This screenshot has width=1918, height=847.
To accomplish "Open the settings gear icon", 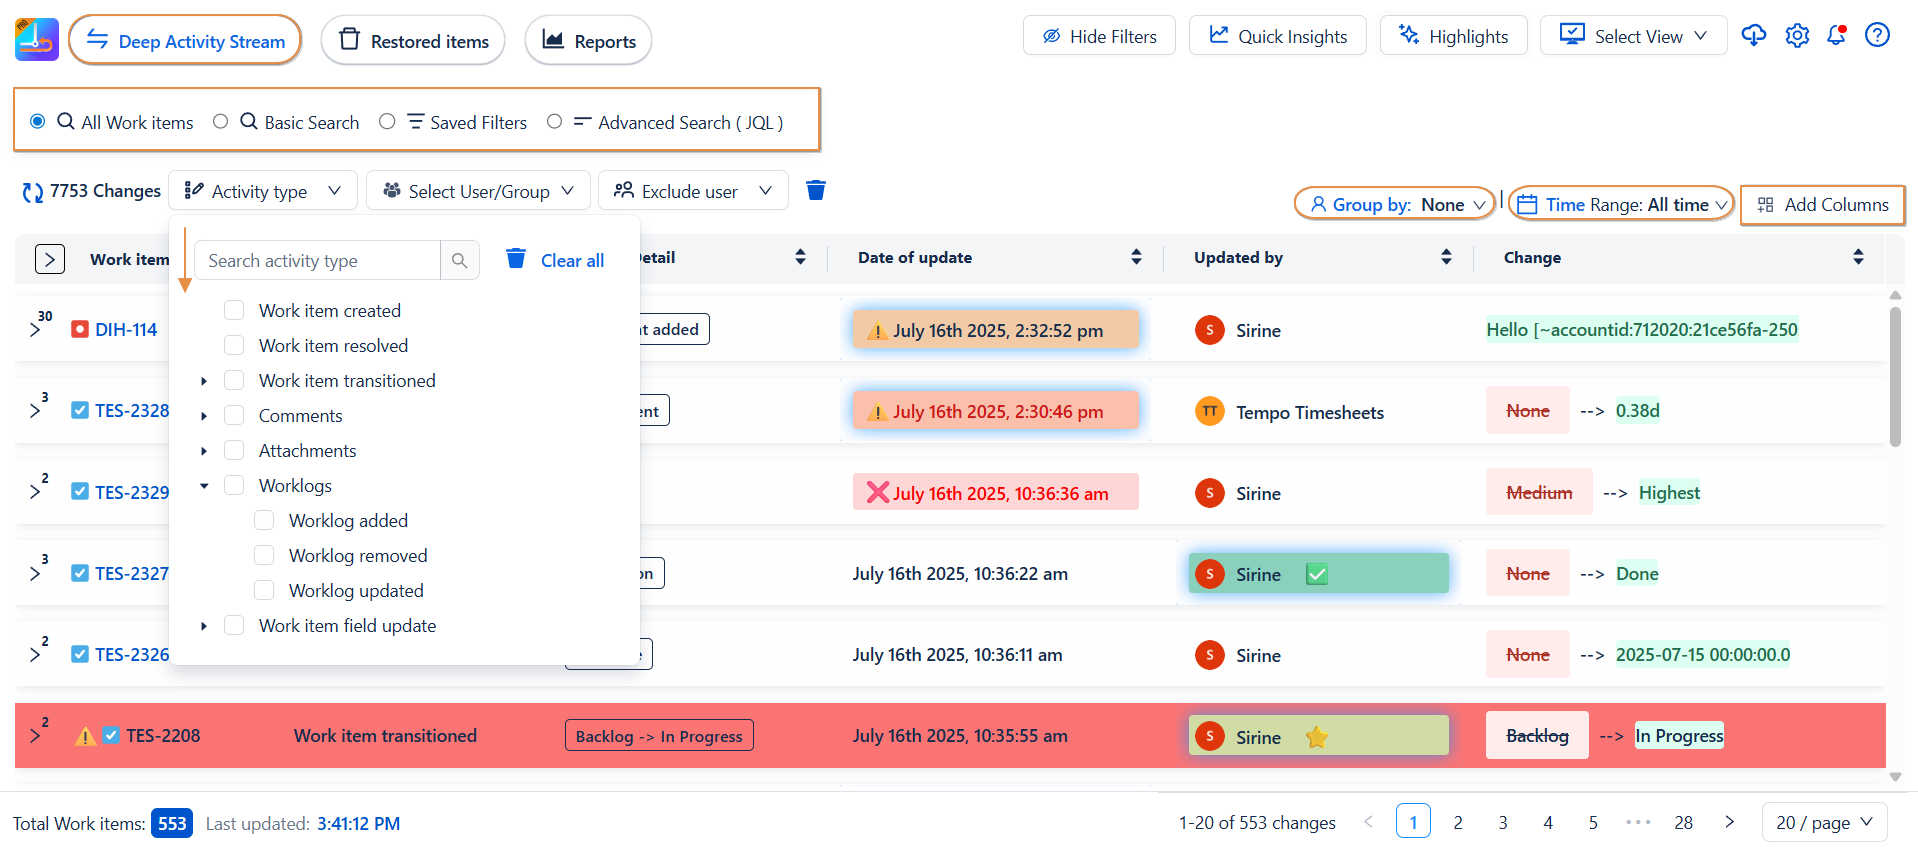I will 1797,36.
